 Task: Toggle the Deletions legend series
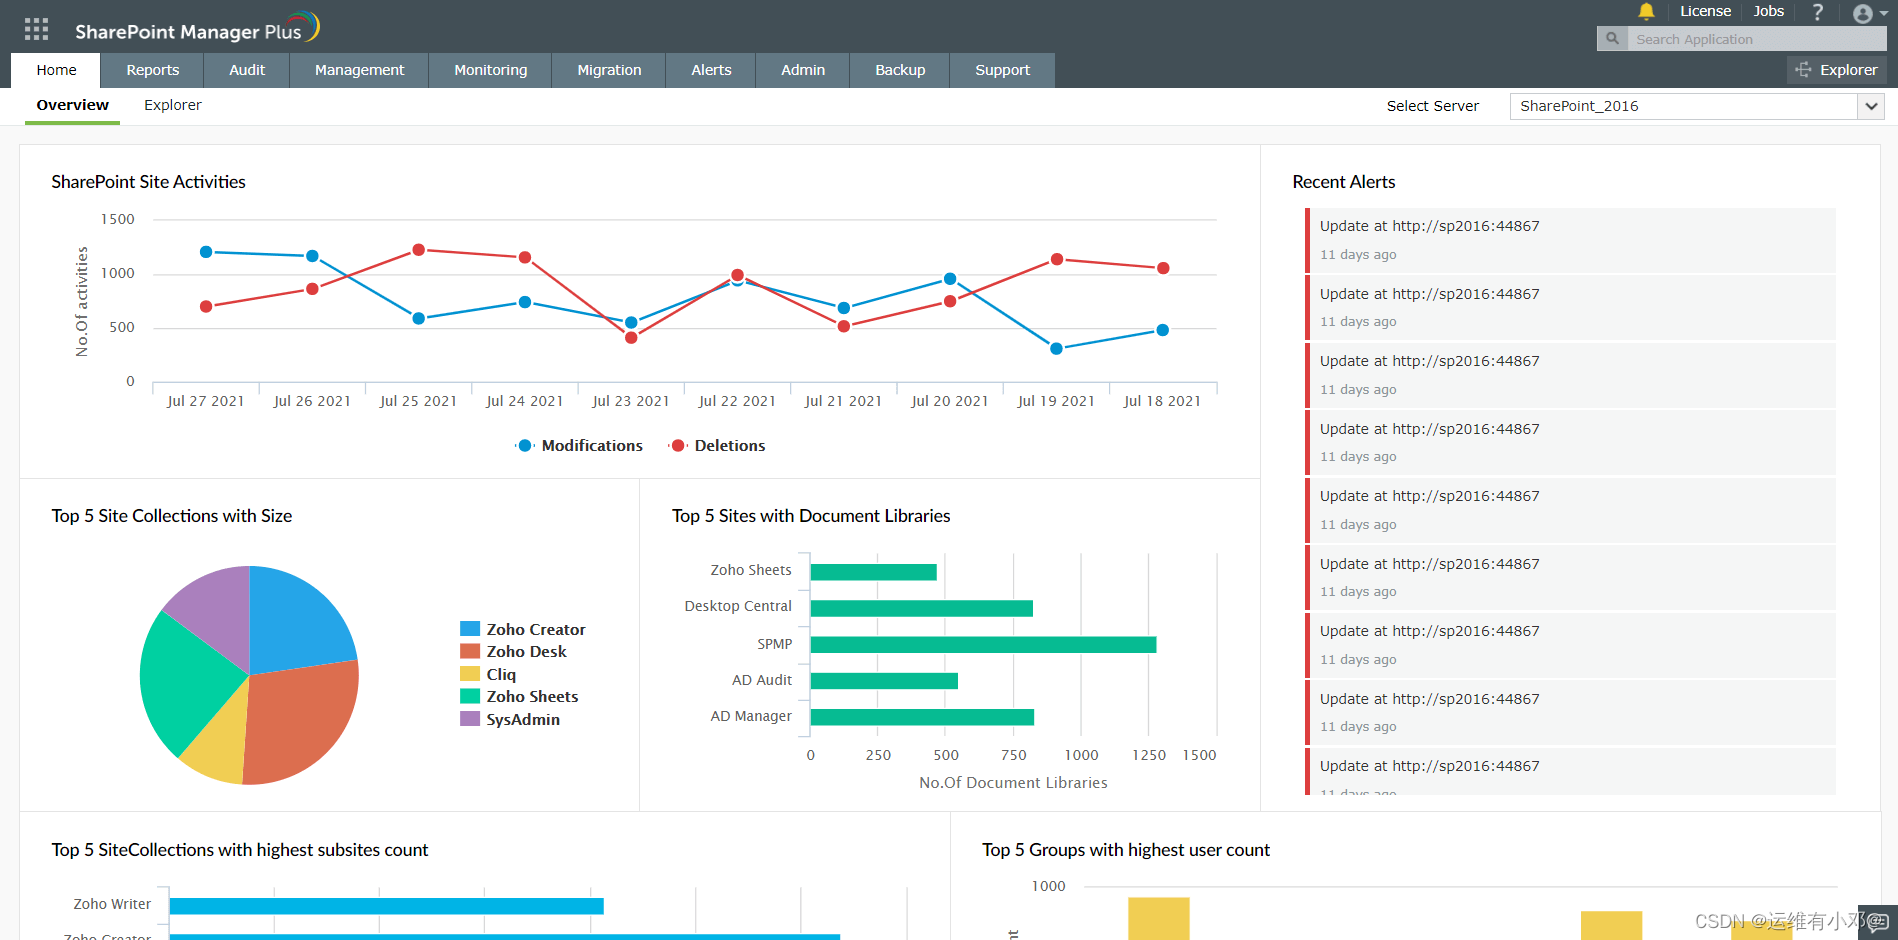point(718,446)
